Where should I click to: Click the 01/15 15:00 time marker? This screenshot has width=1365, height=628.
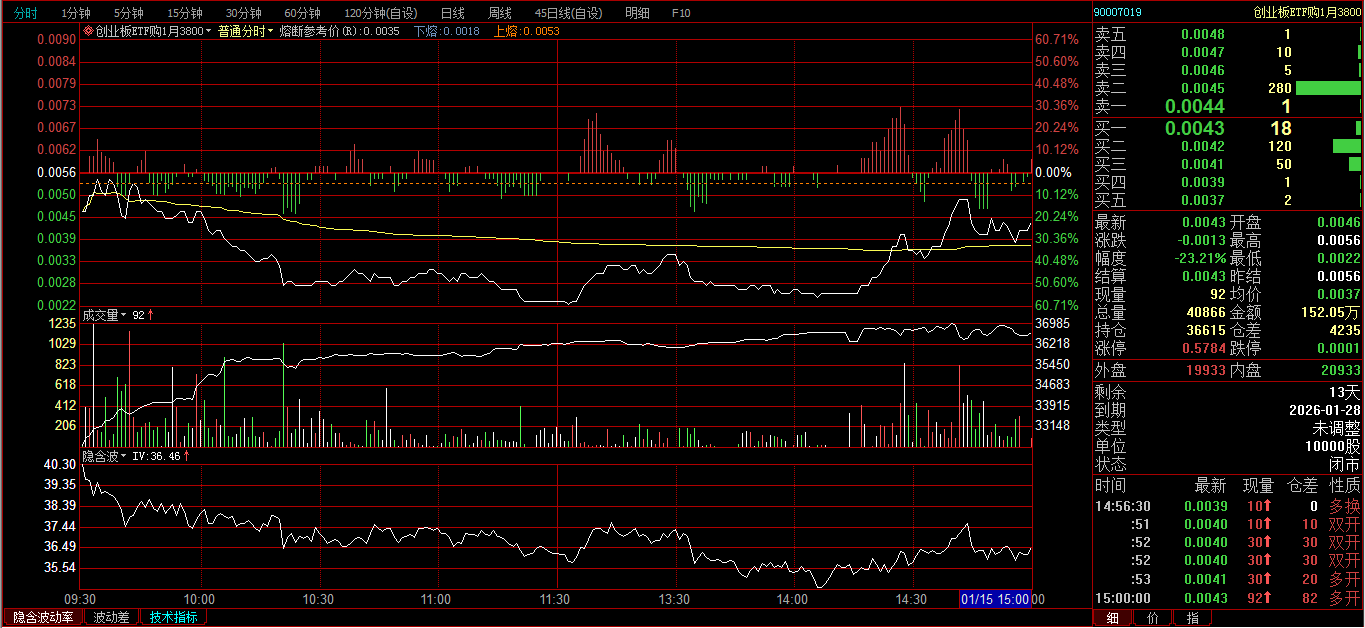(x=995, y=598)
